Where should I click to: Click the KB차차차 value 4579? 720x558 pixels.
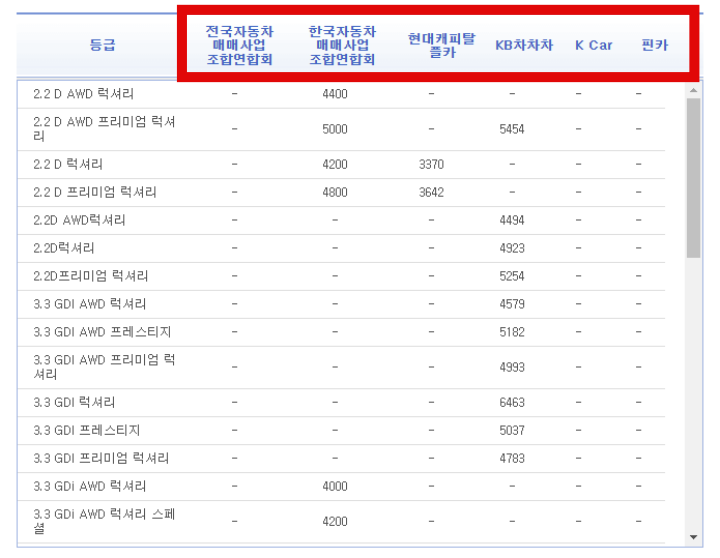(512, 304)
